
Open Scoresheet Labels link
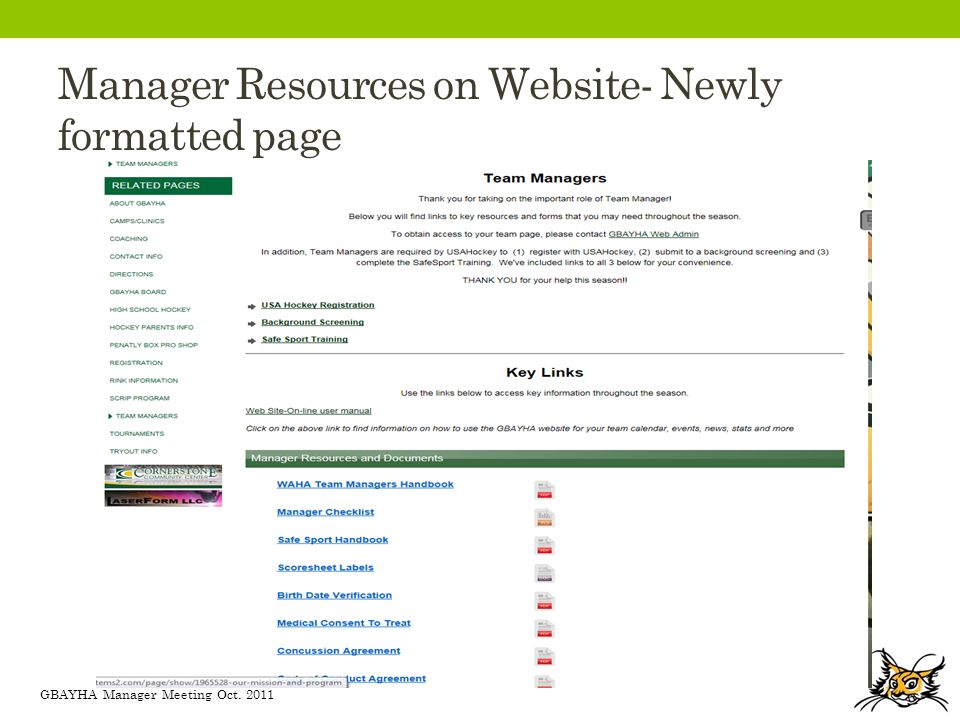[325, 568]
